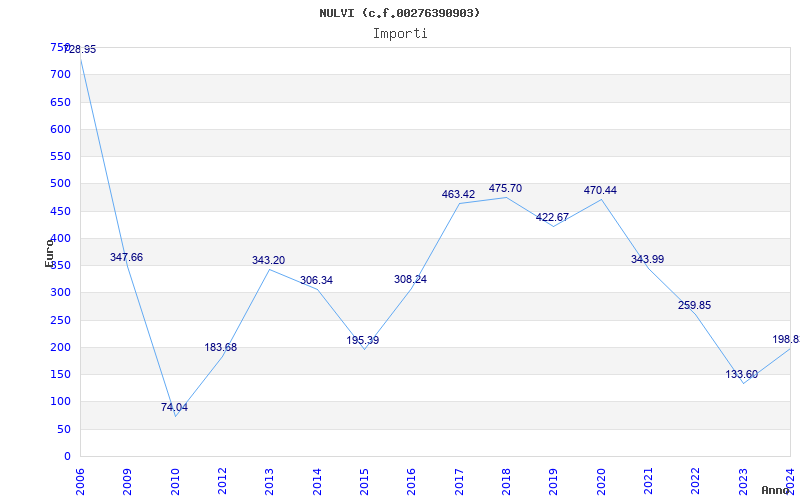The image size is (800, 500).
Task: Select the 195.39 data label
Action: pos(363,340)
